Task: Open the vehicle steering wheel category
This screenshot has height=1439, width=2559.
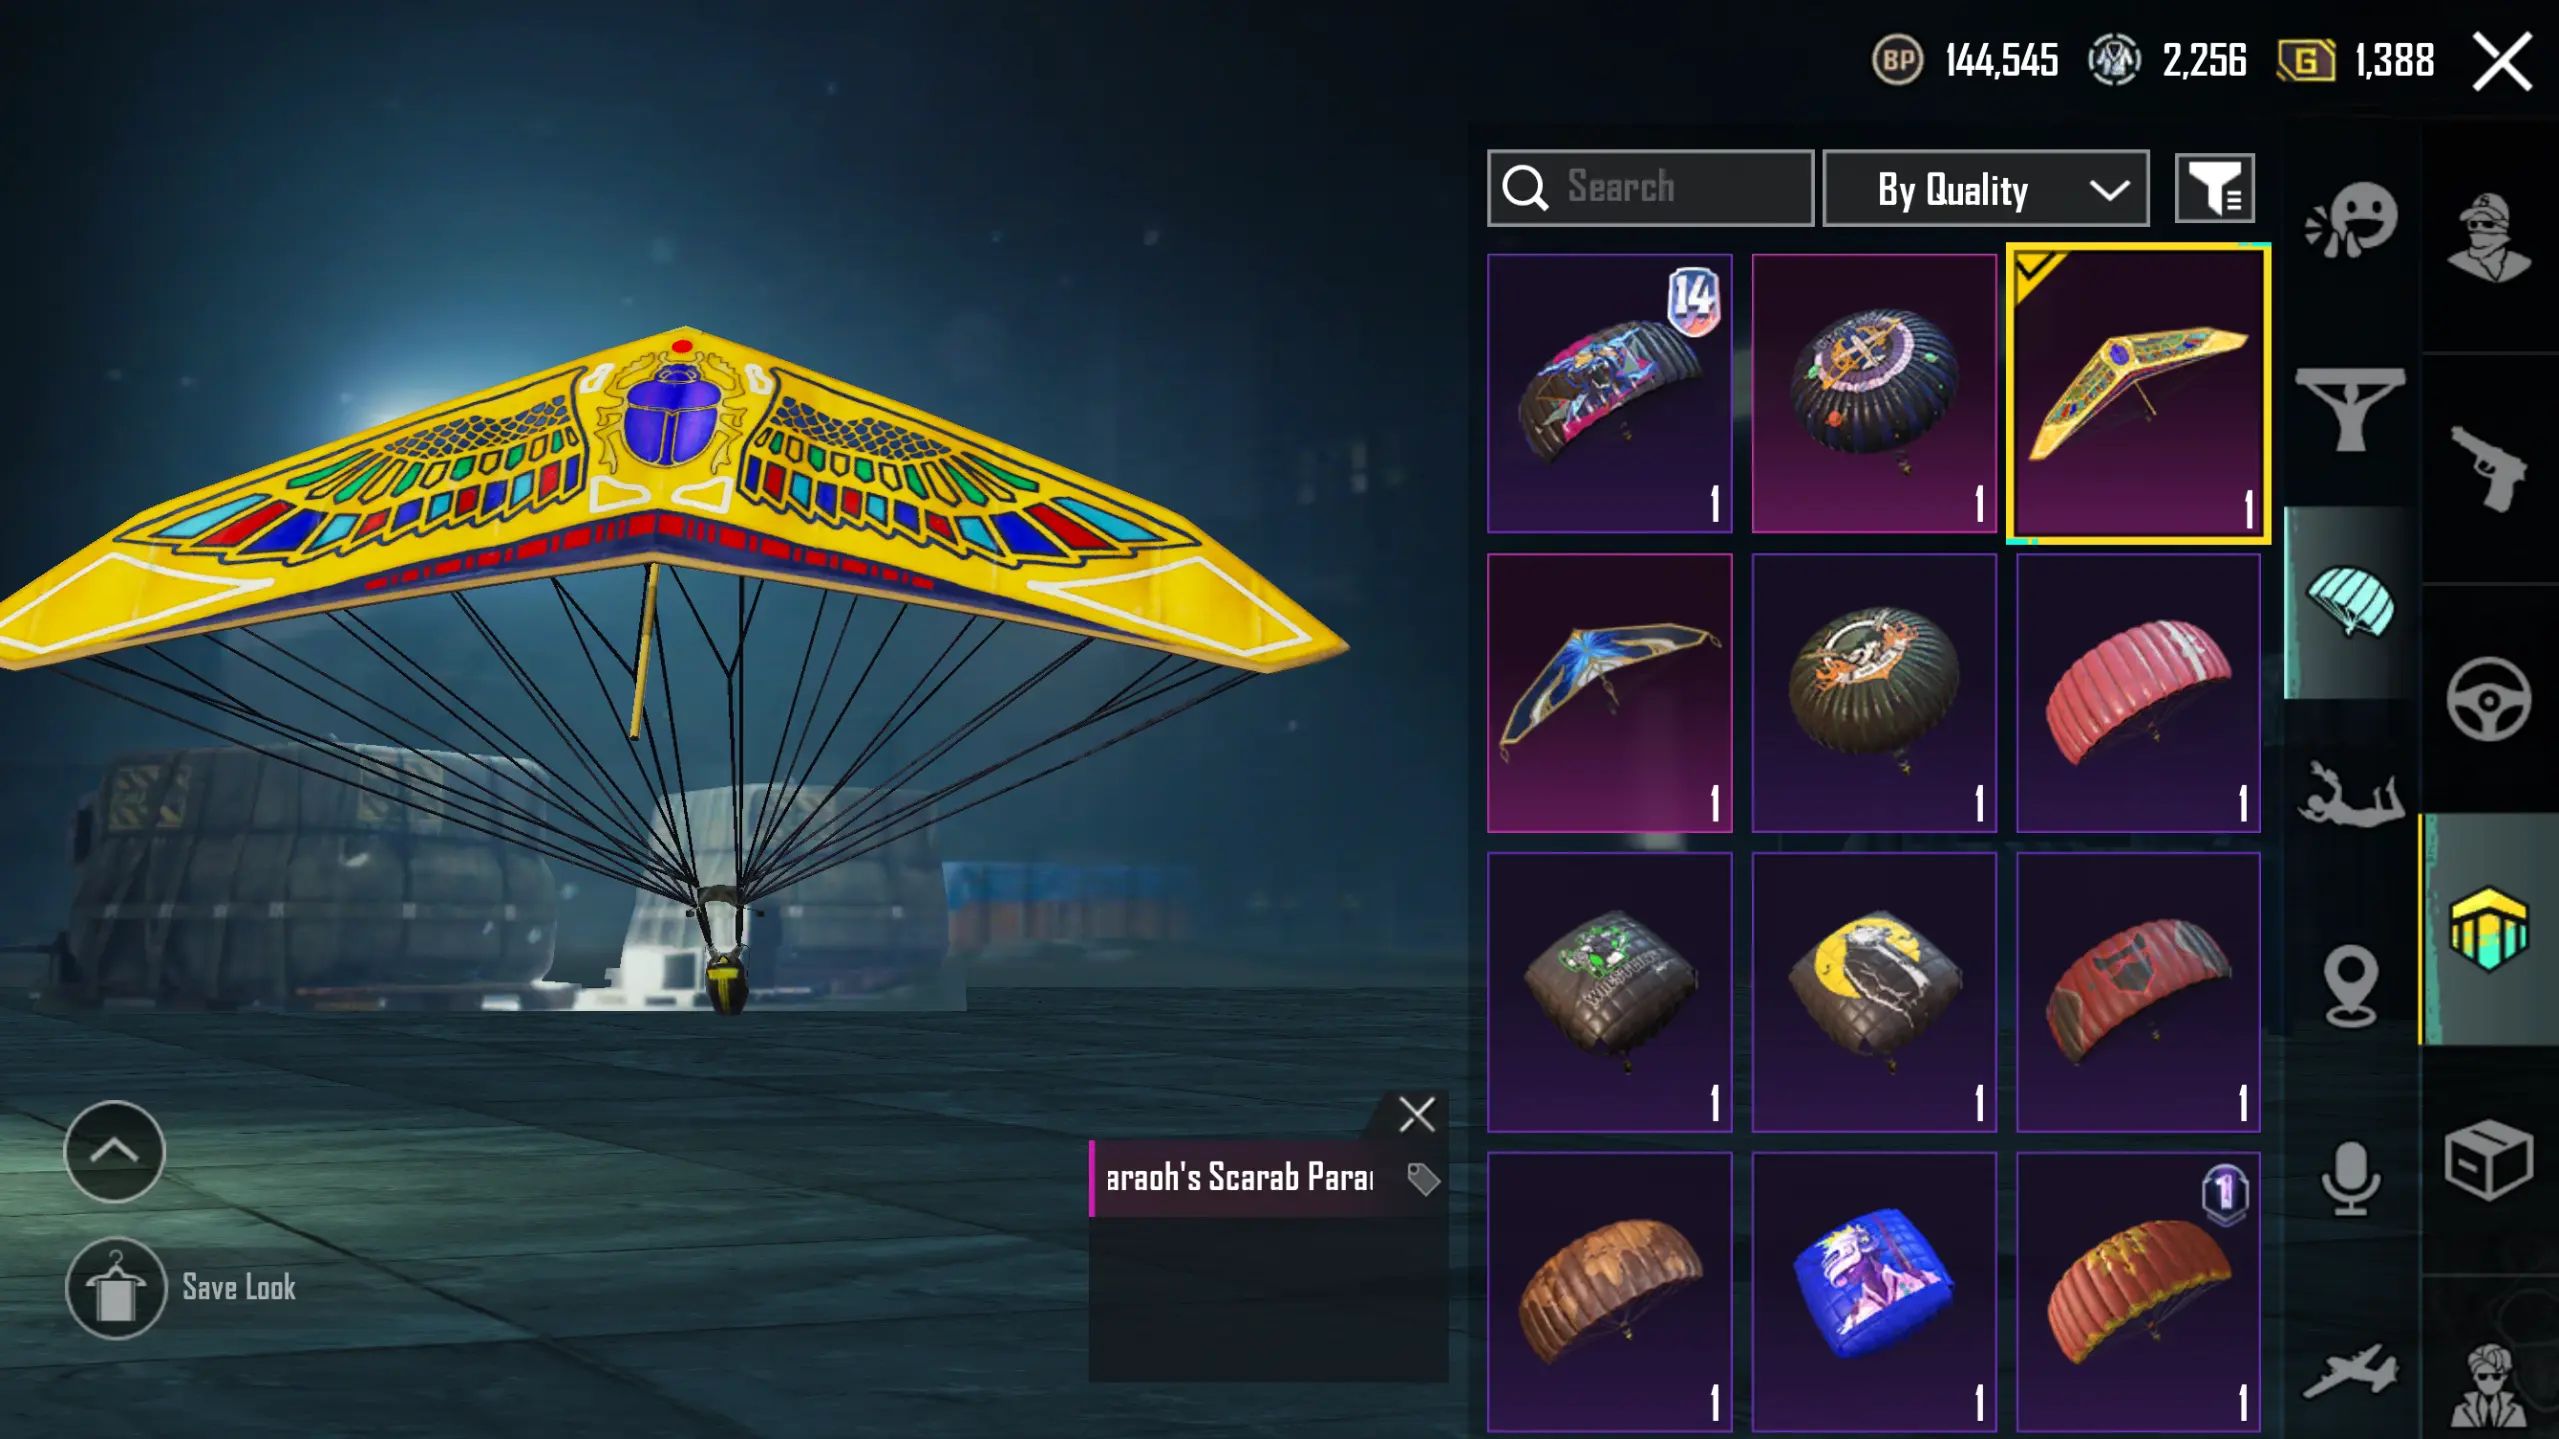Action: pos(2489,699)
